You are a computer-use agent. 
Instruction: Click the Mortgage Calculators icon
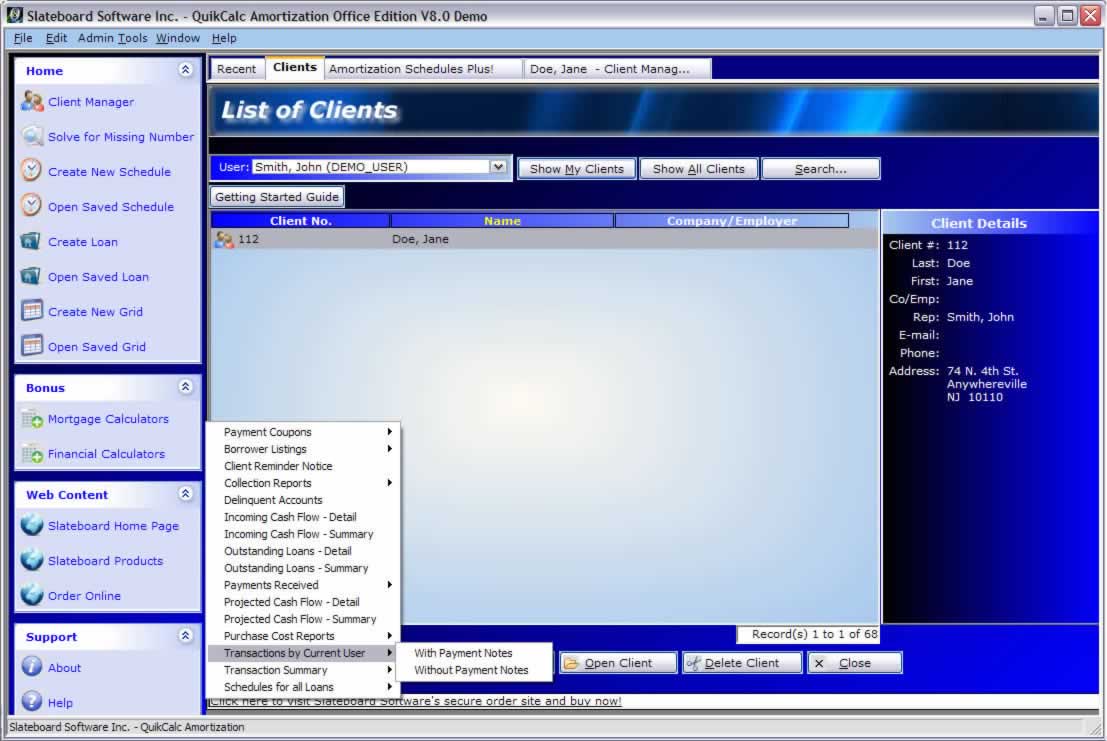click(x=32, y=419)
